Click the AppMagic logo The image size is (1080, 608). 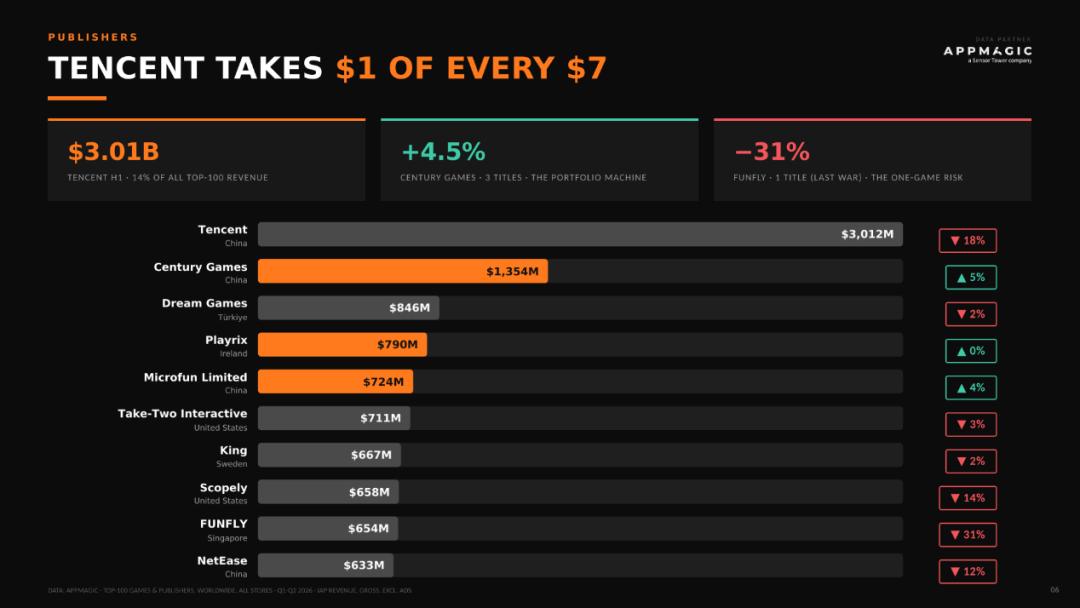pos(987,52)
